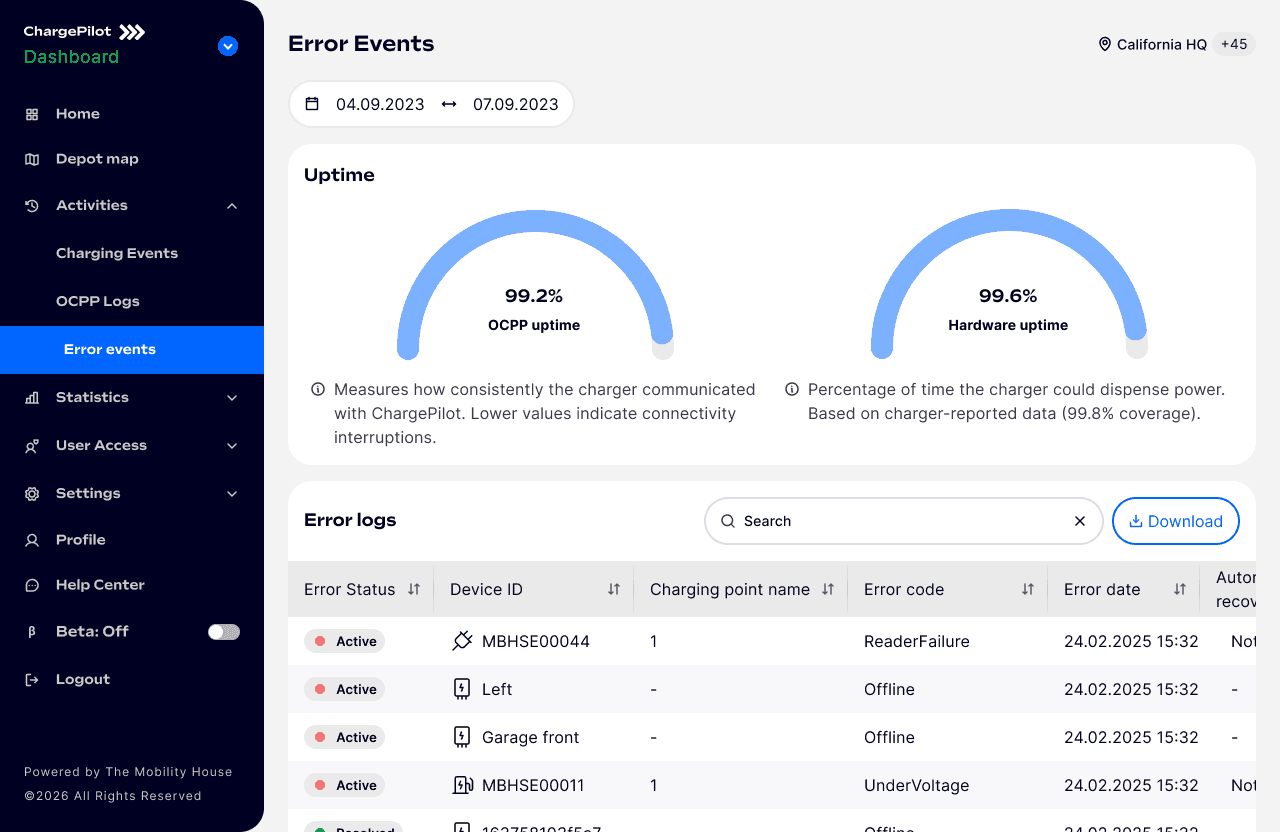Click the Statistics bar chart icon
Viewport: 1280px width, 832px height.
32,397
